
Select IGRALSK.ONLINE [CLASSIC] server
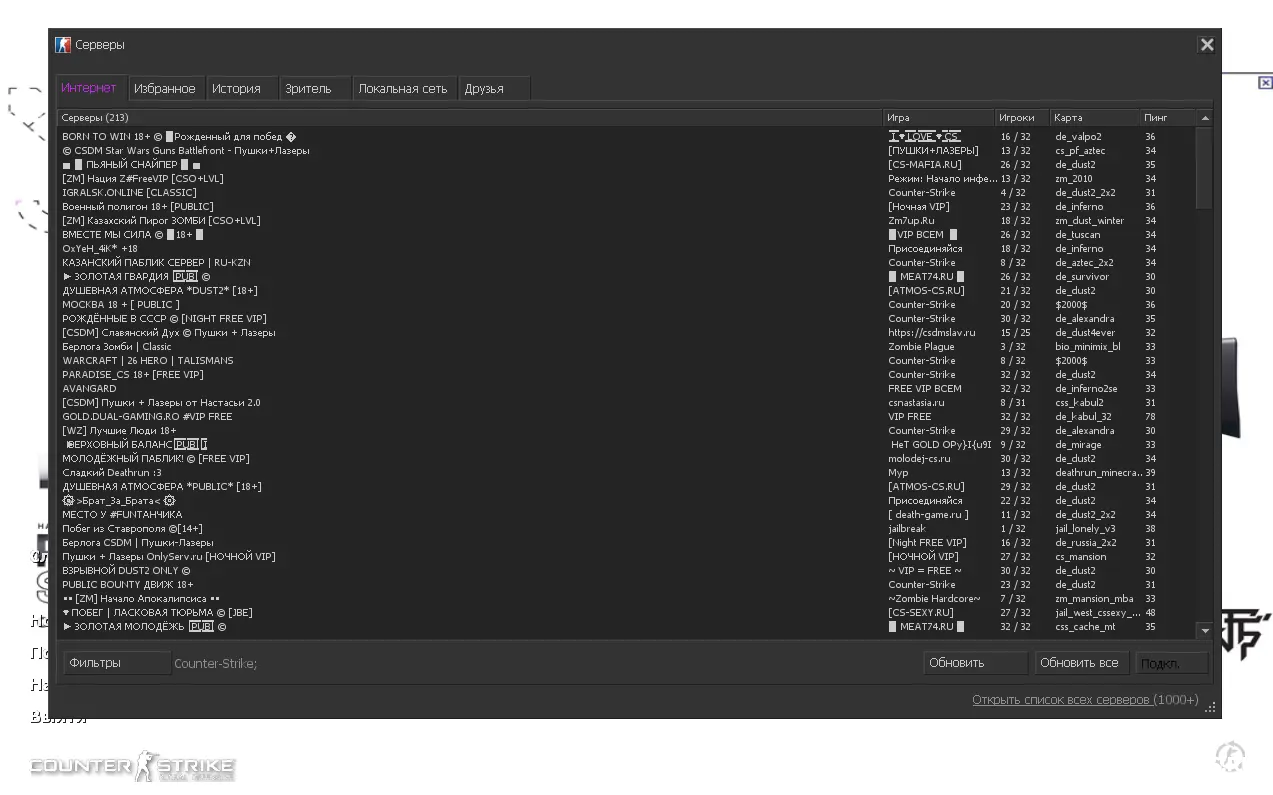coord(627,193)
